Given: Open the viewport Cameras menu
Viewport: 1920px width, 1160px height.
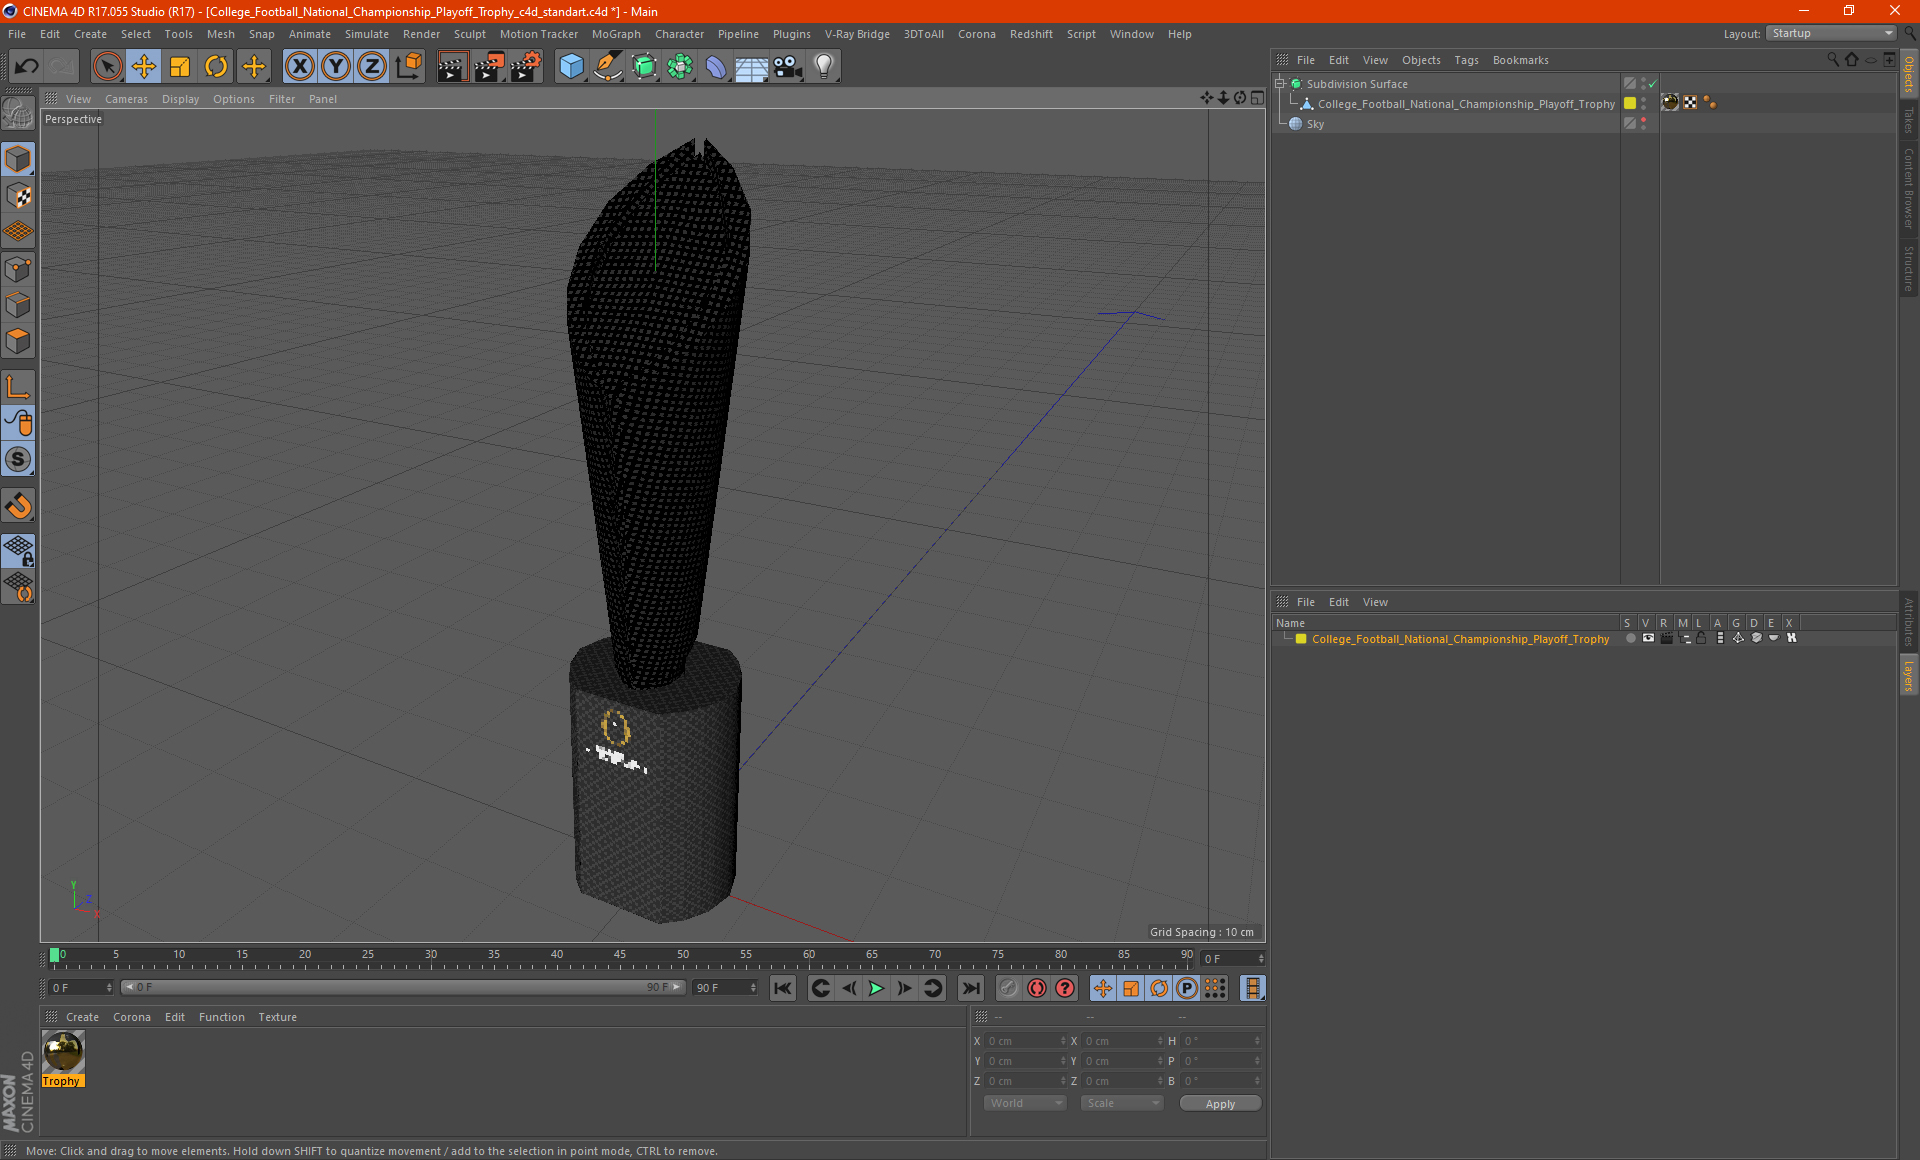Looking at the screenshot, I should coord(126,99).
